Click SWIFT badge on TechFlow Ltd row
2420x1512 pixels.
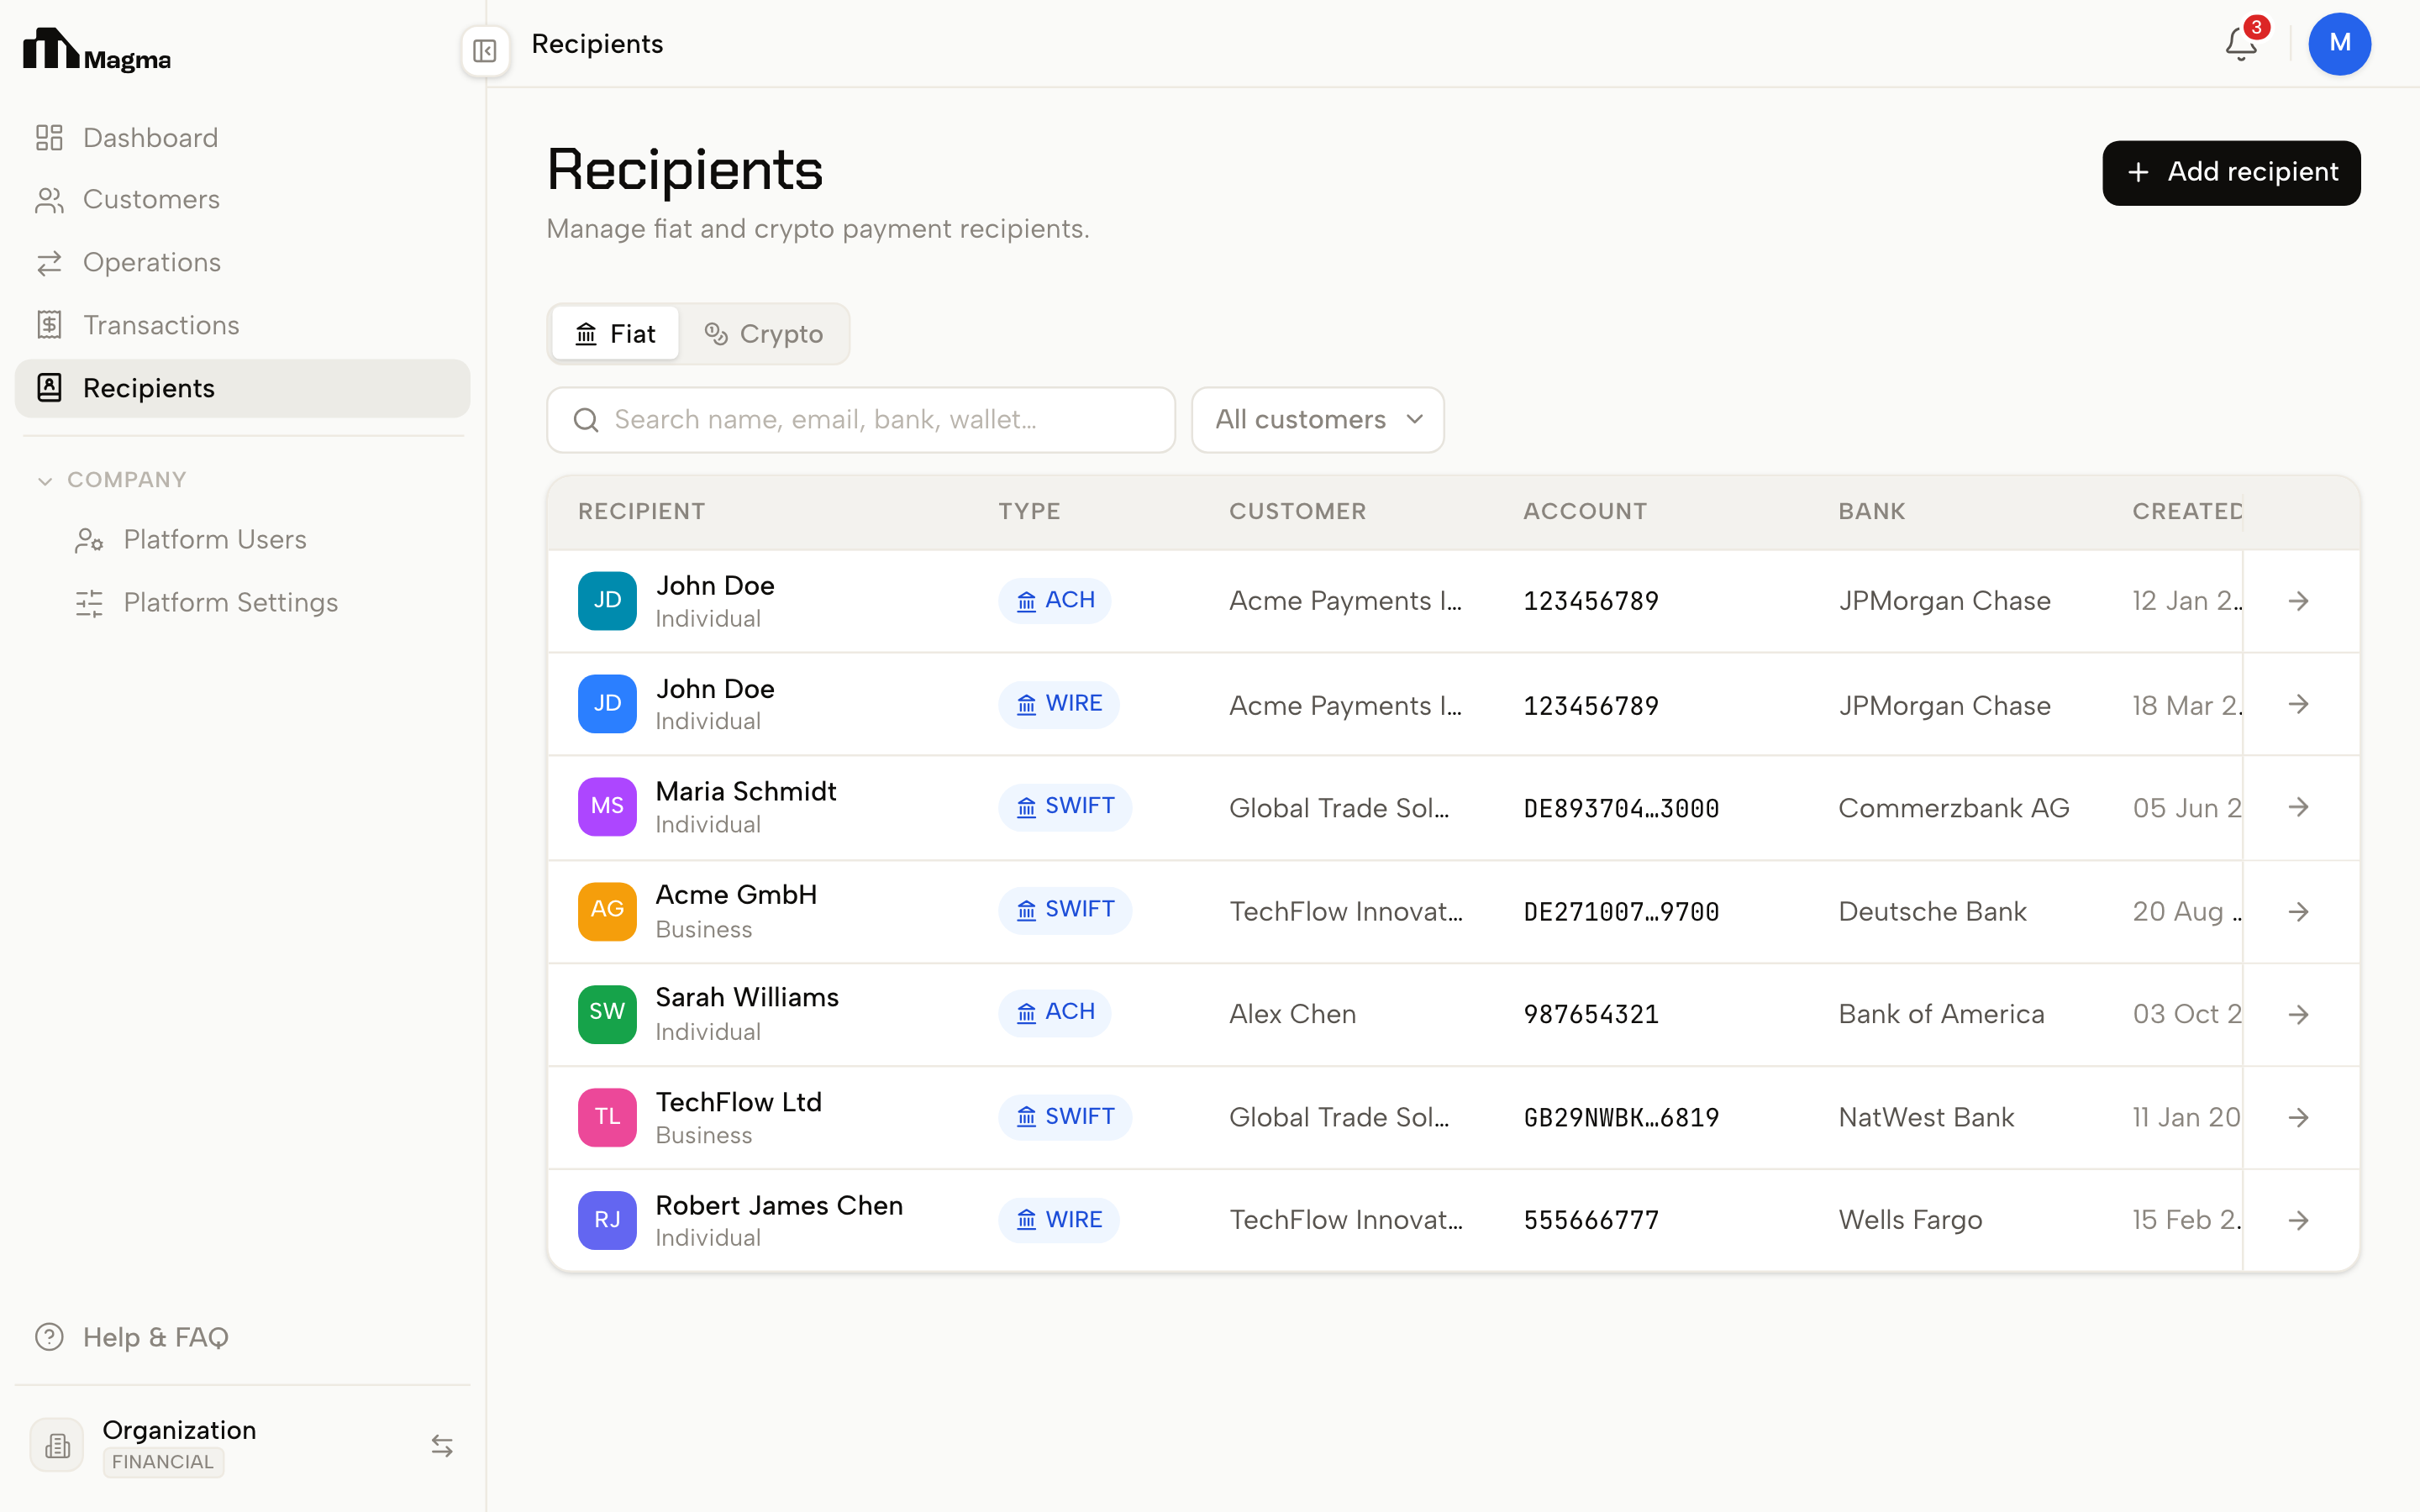point(1065,1116)
